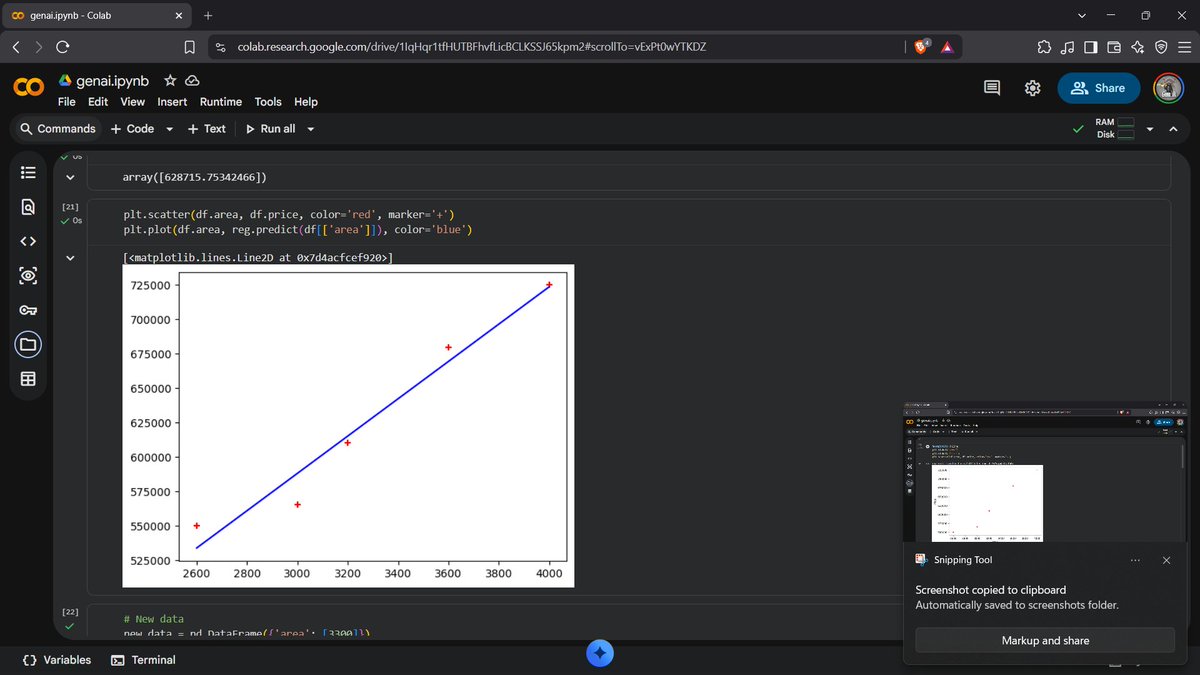Viewport: 1200px width, 675px height.
Task: Open the Table of contents sidebar panel
Action: point(28,172)
